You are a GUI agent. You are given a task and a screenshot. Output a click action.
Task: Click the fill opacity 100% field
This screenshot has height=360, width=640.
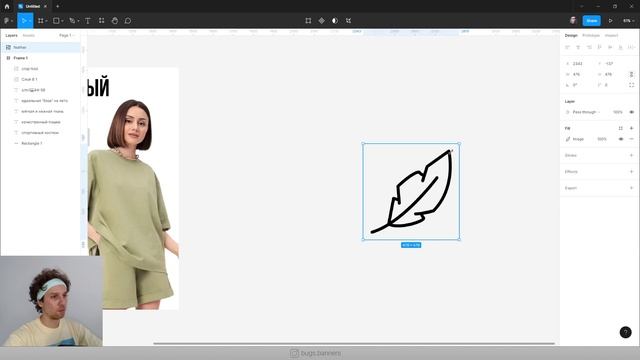click(602, 139)
